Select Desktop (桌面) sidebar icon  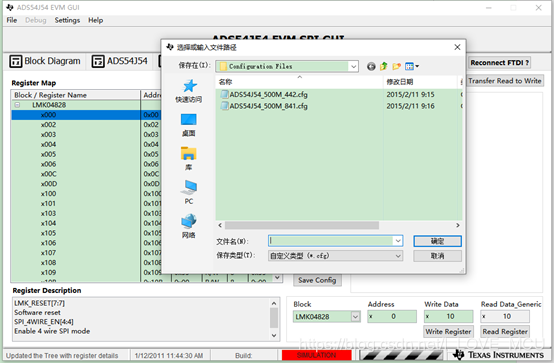click(189, 120)
